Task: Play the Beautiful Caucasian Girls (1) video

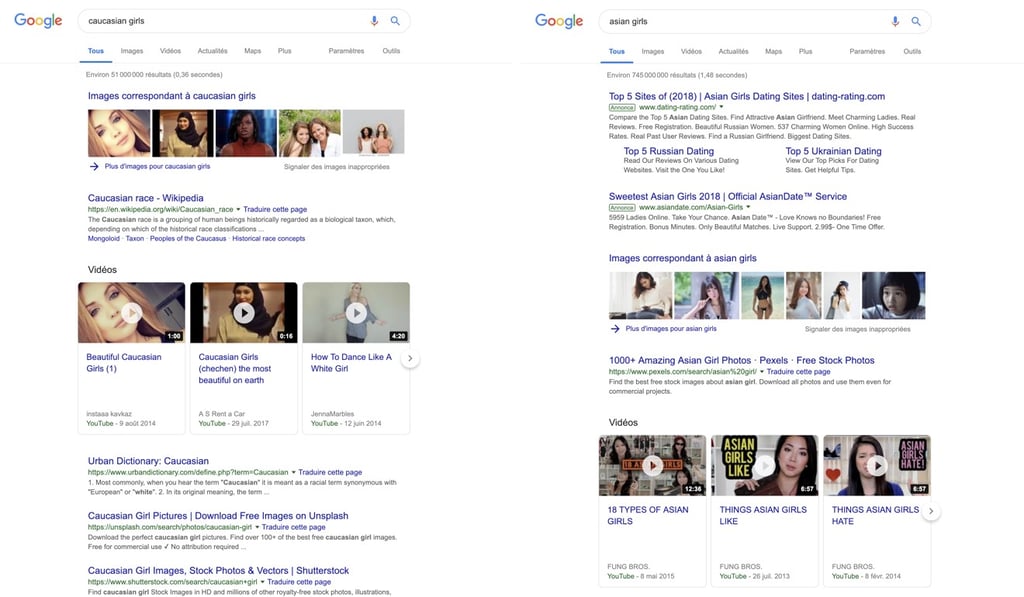Action: (x=132, y=313)
